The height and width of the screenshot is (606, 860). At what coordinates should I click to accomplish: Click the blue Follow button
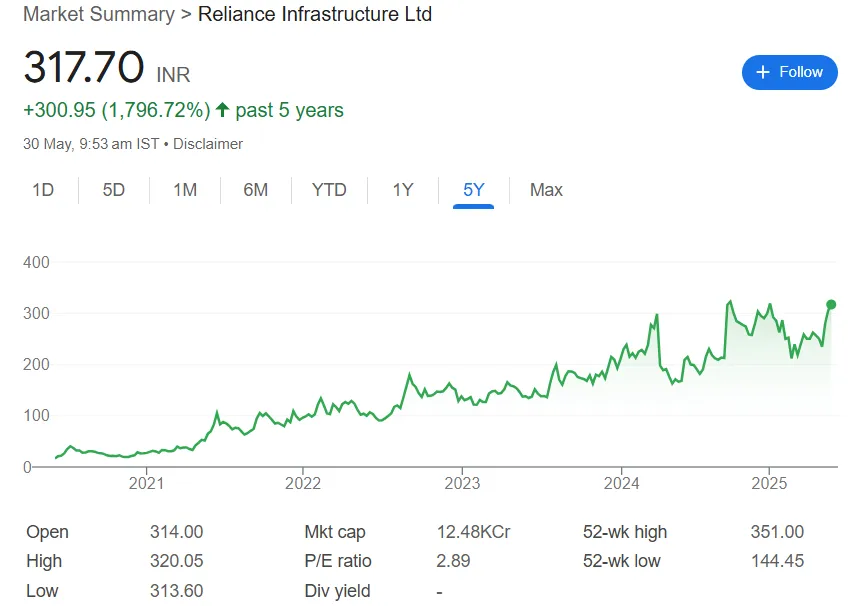click(x=789, y=72)
